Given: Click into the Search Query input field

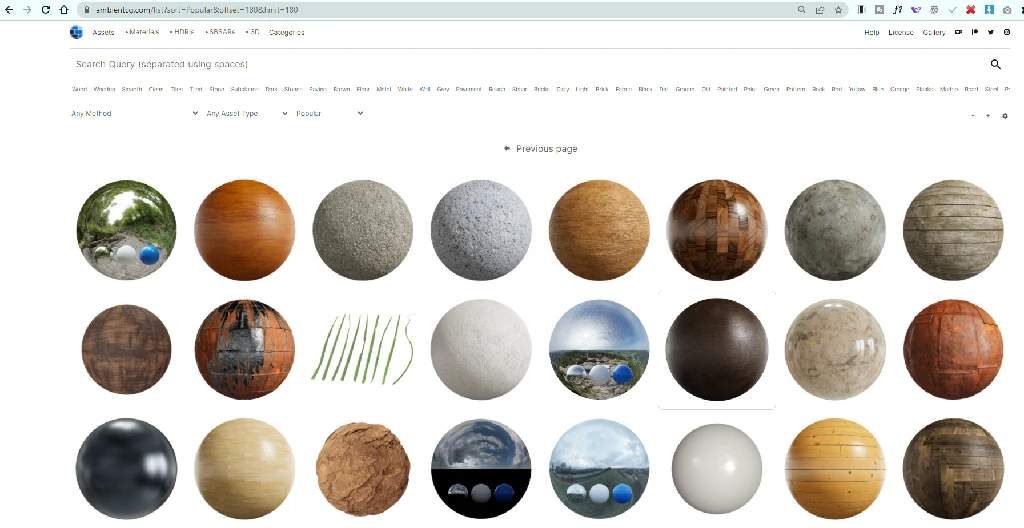Looking at the screenshot, I should 500,64.
